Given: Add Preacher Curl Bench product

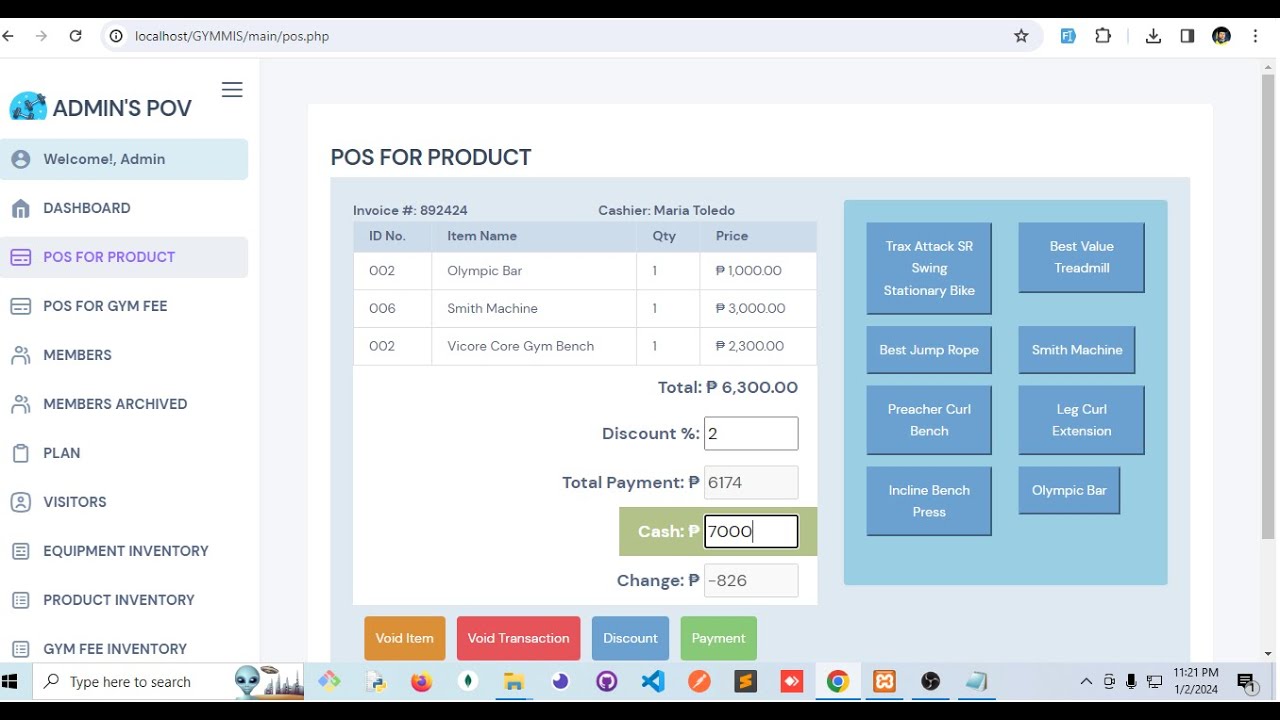Looking at the screenshot, I should tap(929, 420).
